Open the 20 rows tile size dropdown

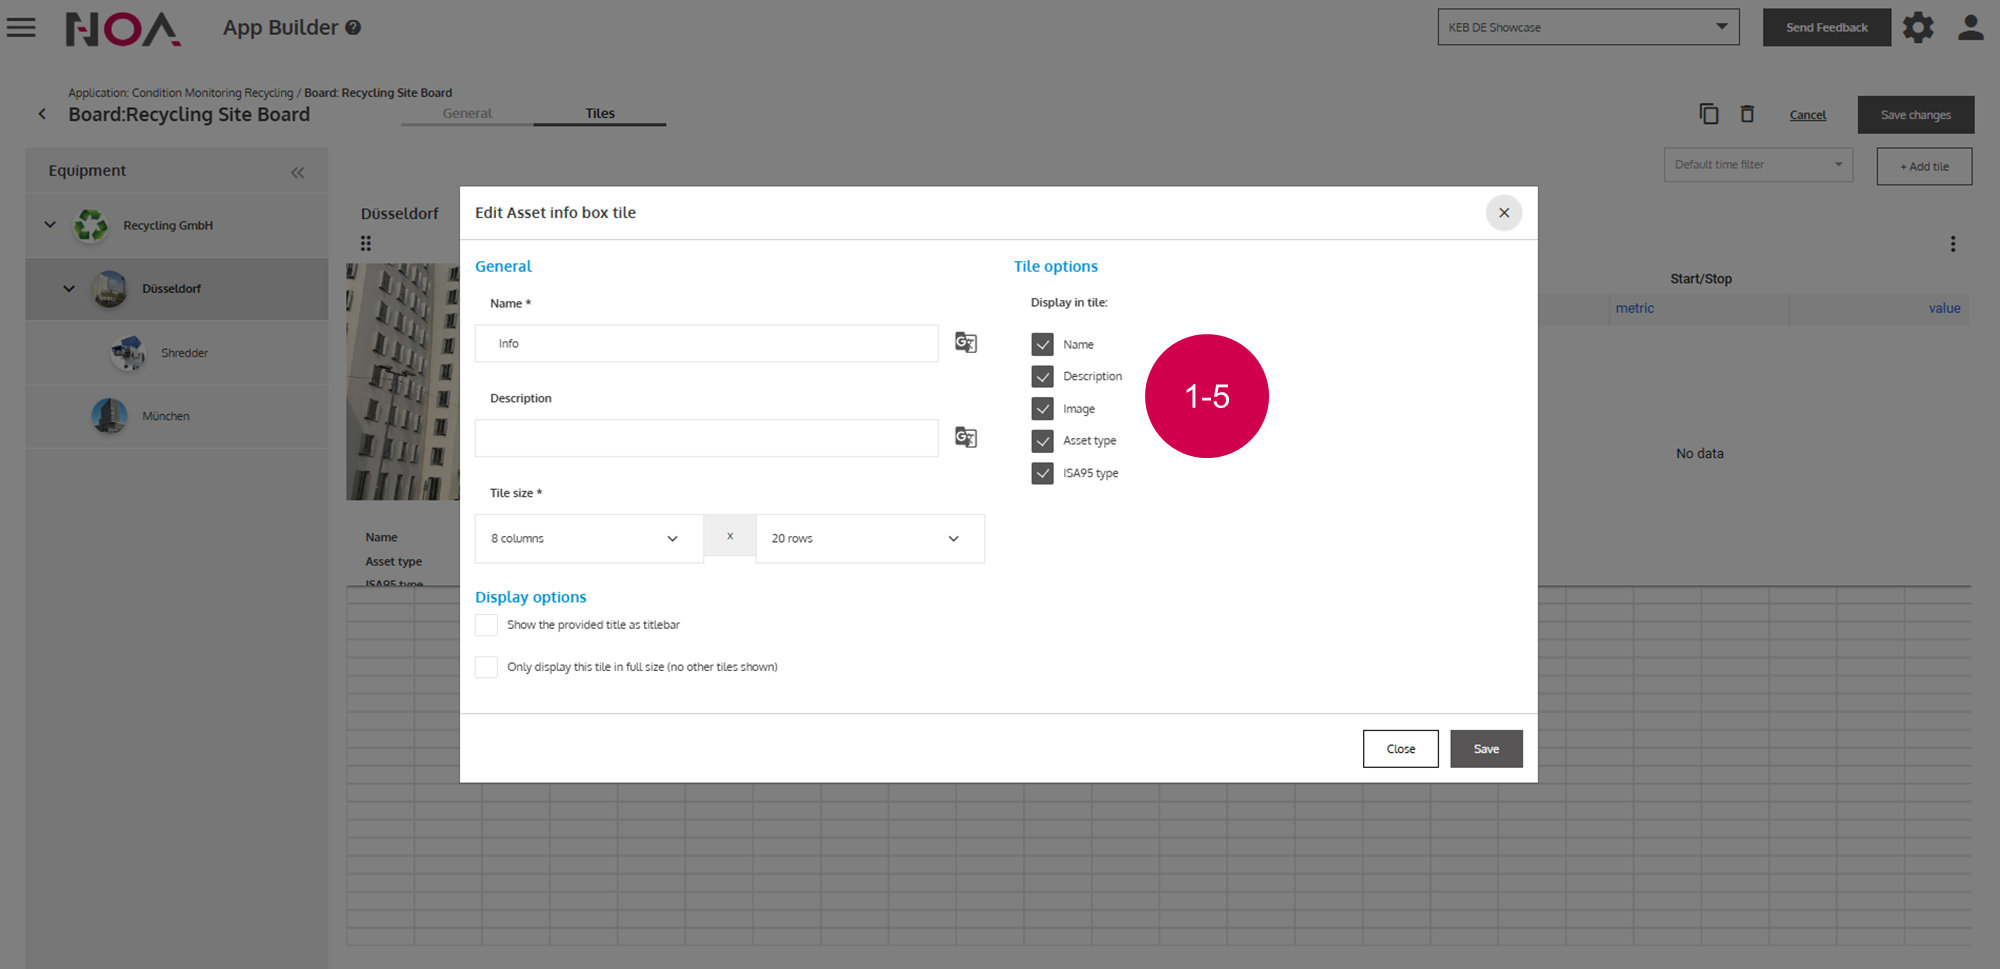(869, 539)
